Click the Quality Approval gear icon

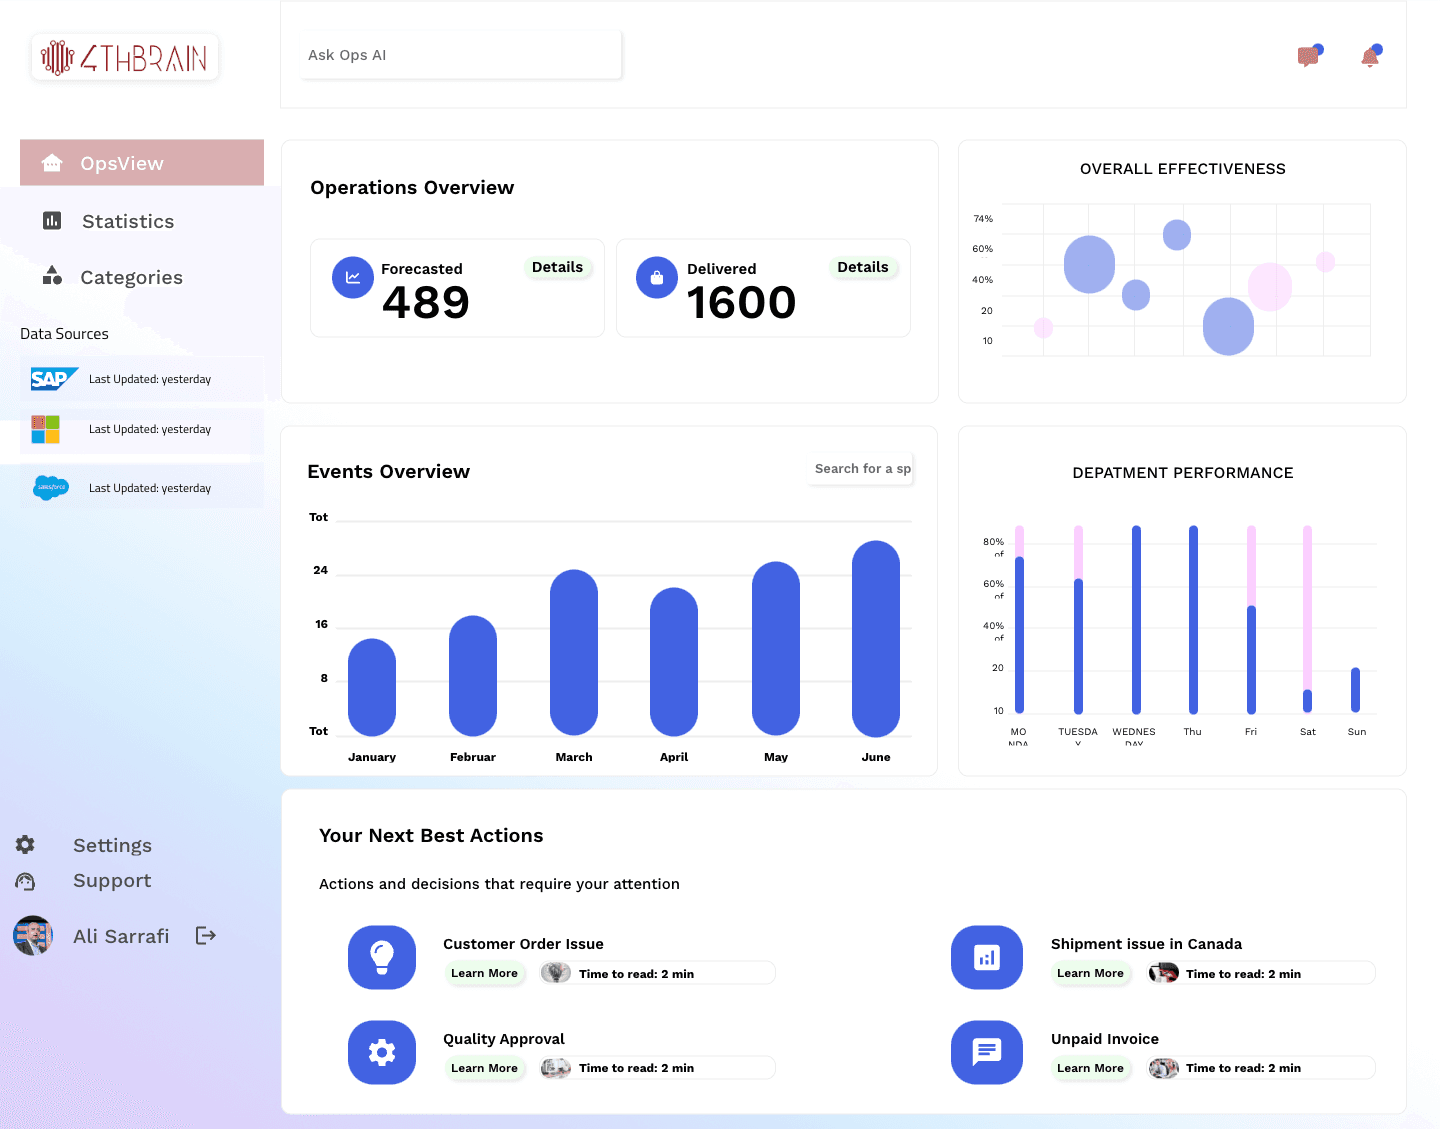(382, 1052)
